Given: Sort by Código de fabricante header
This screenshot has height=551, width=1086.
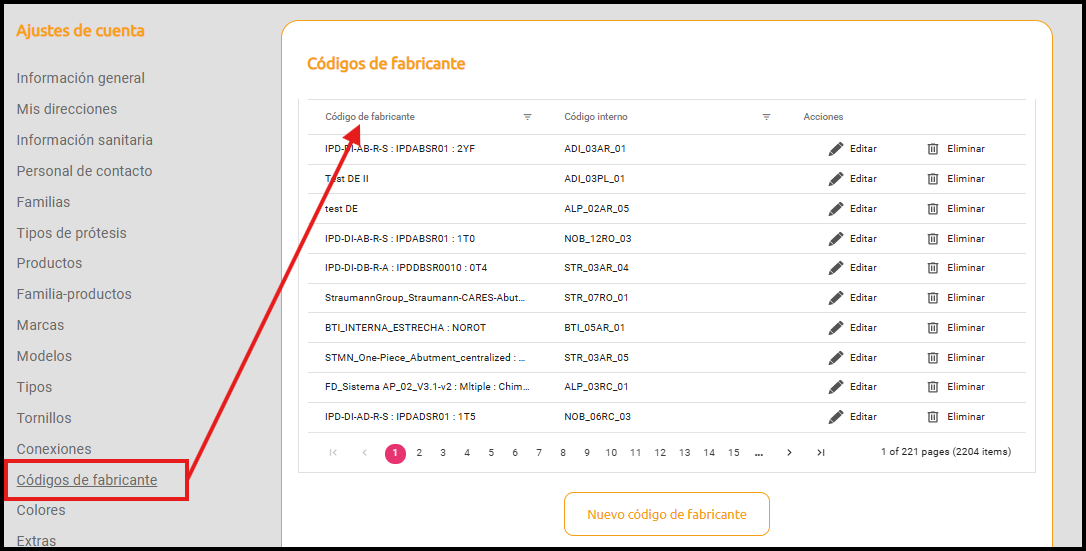Looking at the screenshot, I should (x=370, y=117).
